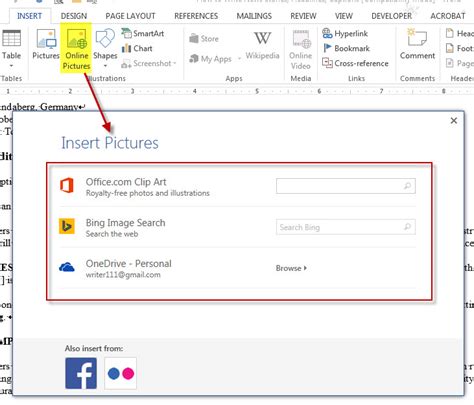Open the ACROBAT tab

pyautogui.click(x=448, y=16)
